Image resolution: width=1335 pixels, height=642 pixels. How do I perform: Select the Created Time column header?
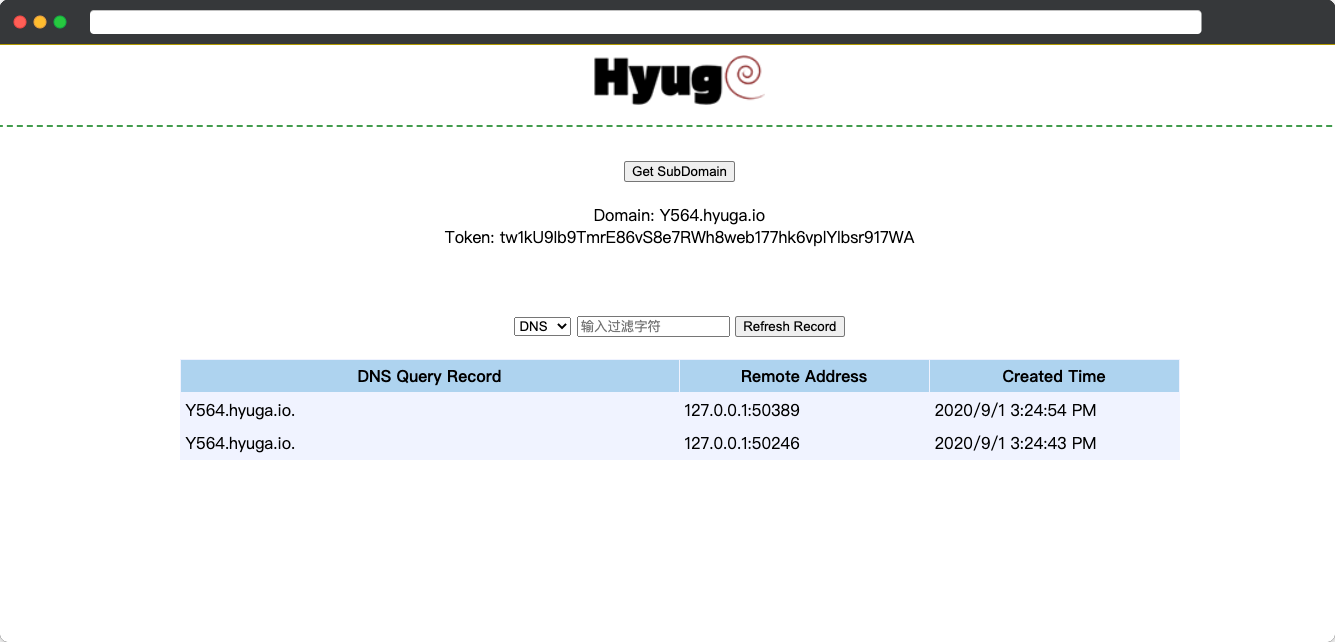[x=1054, y=376]
